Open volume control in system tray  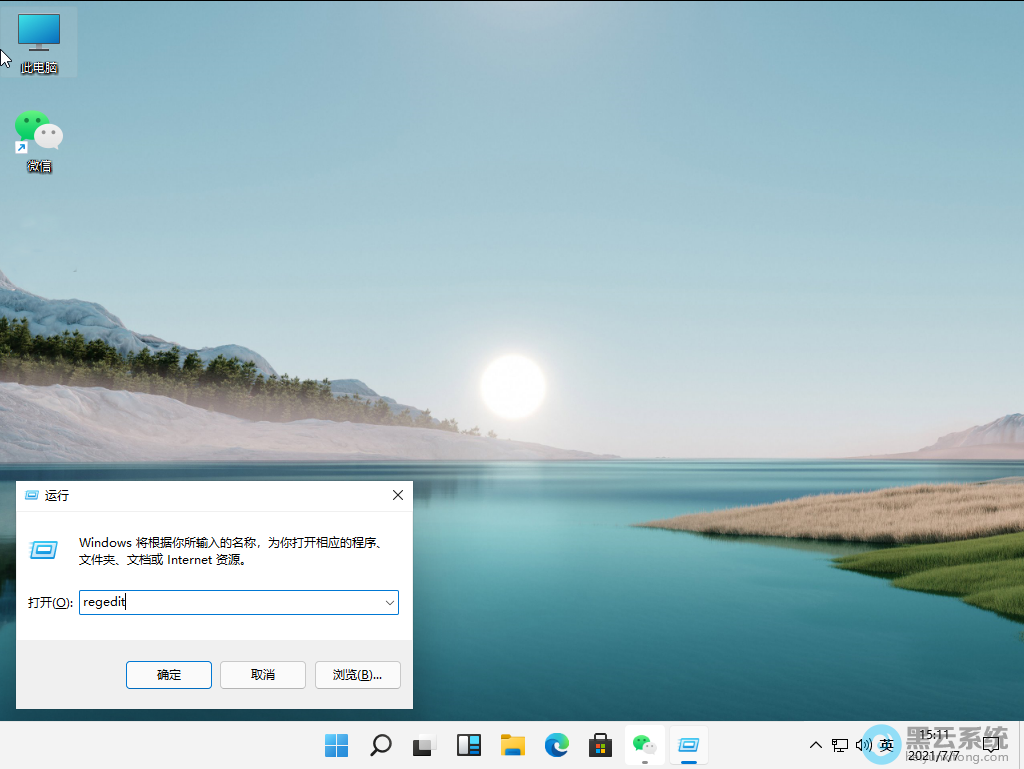[864, 745]
